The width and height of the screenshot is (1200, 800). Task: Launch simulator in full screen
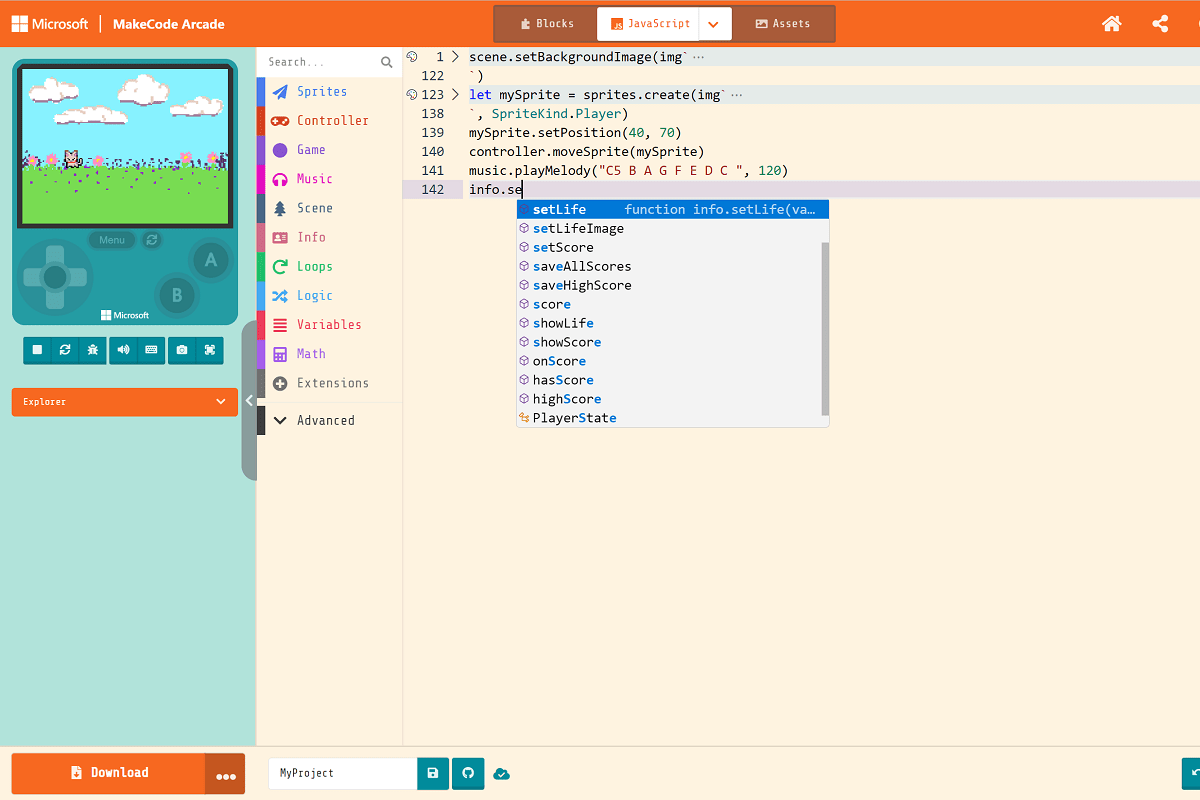(x=210, y=350)
